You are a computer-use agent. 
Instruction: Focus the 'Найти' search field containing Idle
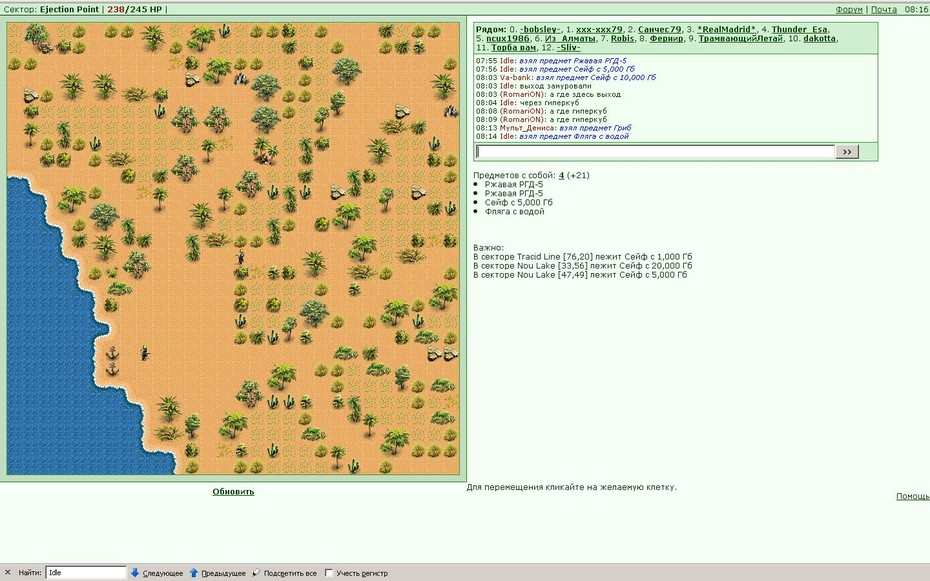tap(86, 573)
